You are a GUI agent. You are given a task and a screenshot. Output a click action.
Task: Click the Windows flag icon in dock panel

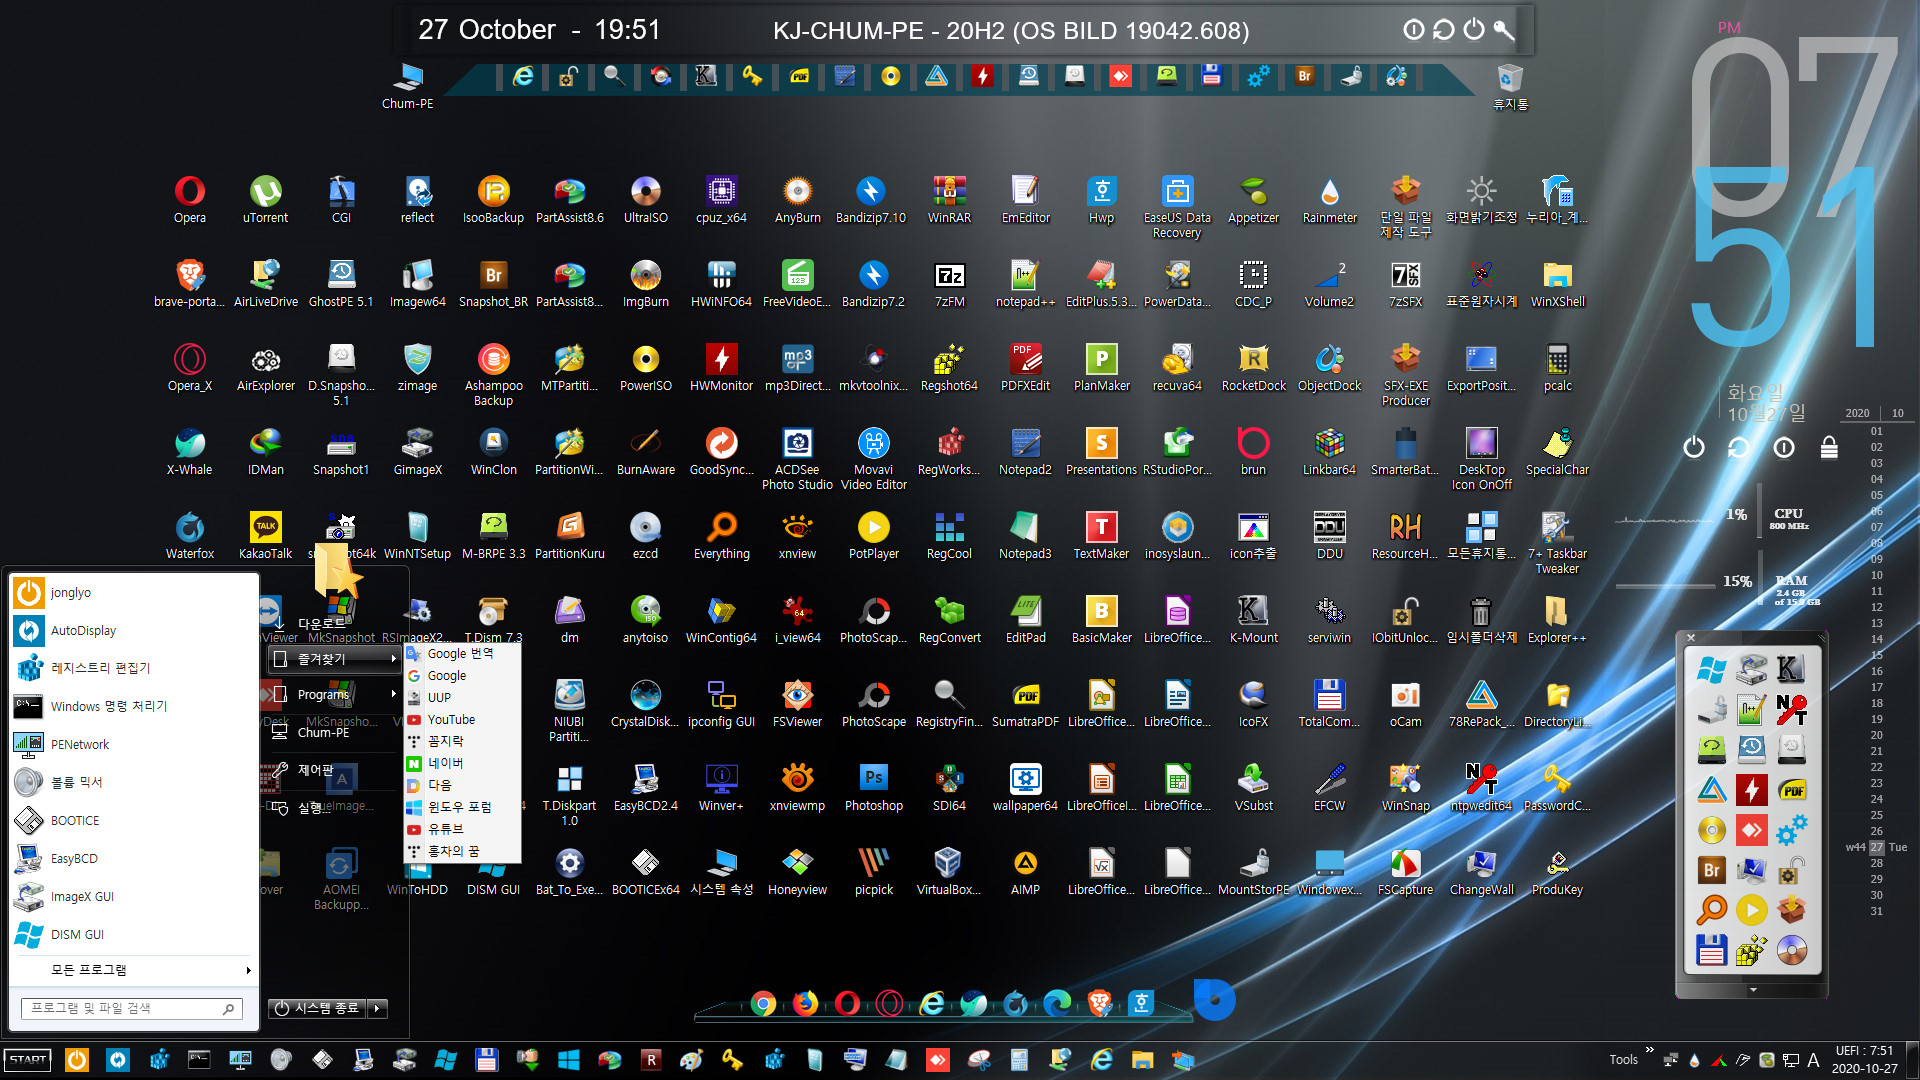pos(1712,670)
